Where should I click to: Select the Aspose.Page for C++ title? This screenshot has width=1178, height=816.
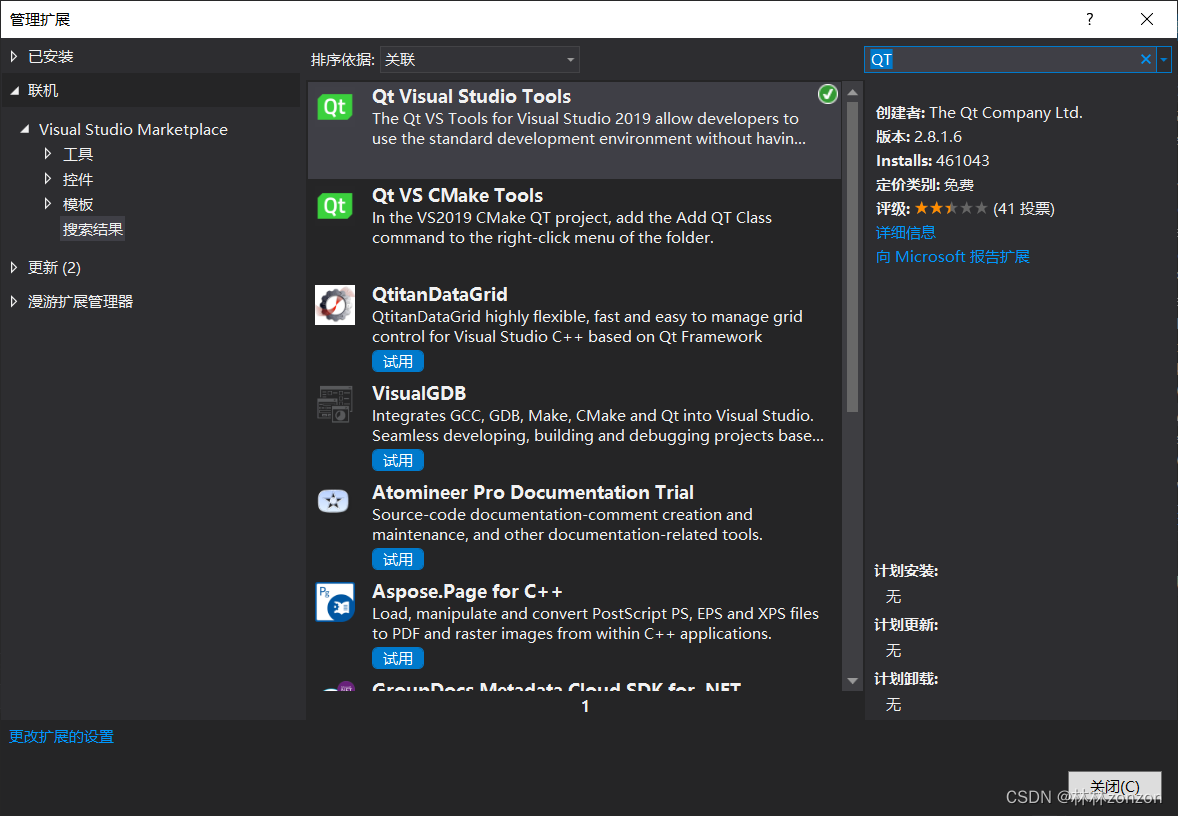(x=467, y=591)
